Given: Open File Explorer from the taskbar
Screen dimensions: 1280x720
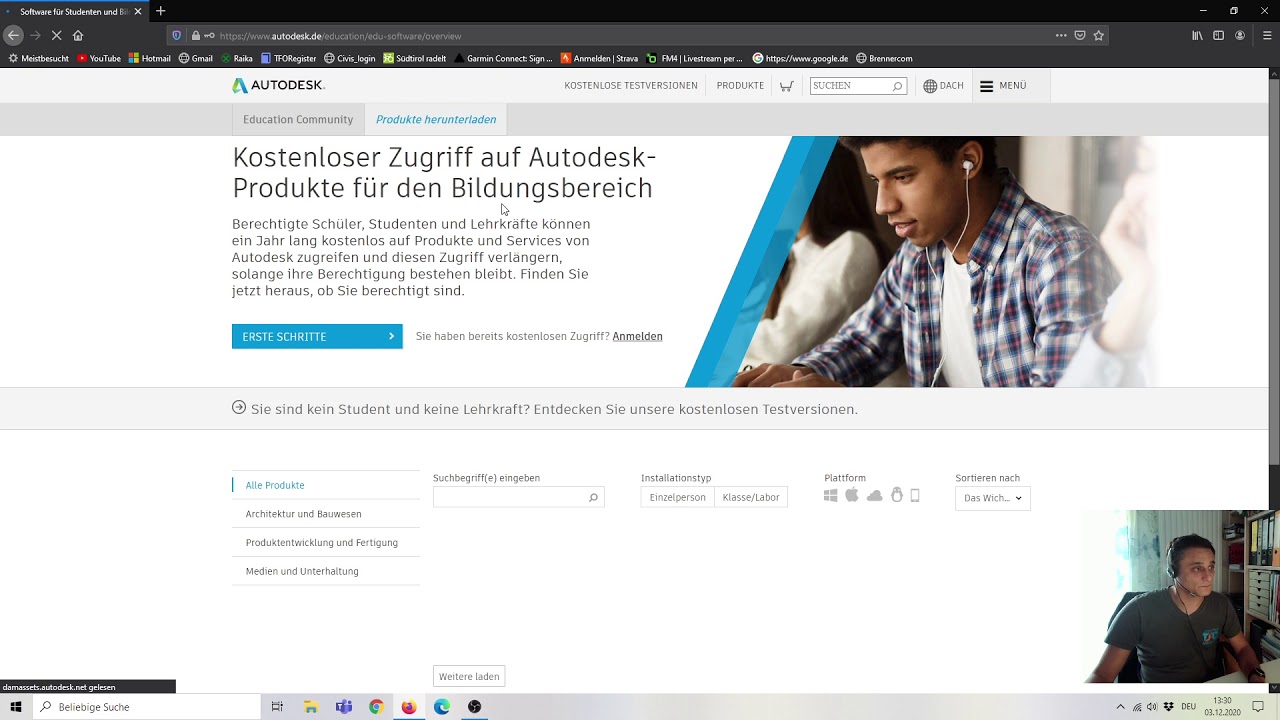Looking at the screenshot, I should pos(311,707).
